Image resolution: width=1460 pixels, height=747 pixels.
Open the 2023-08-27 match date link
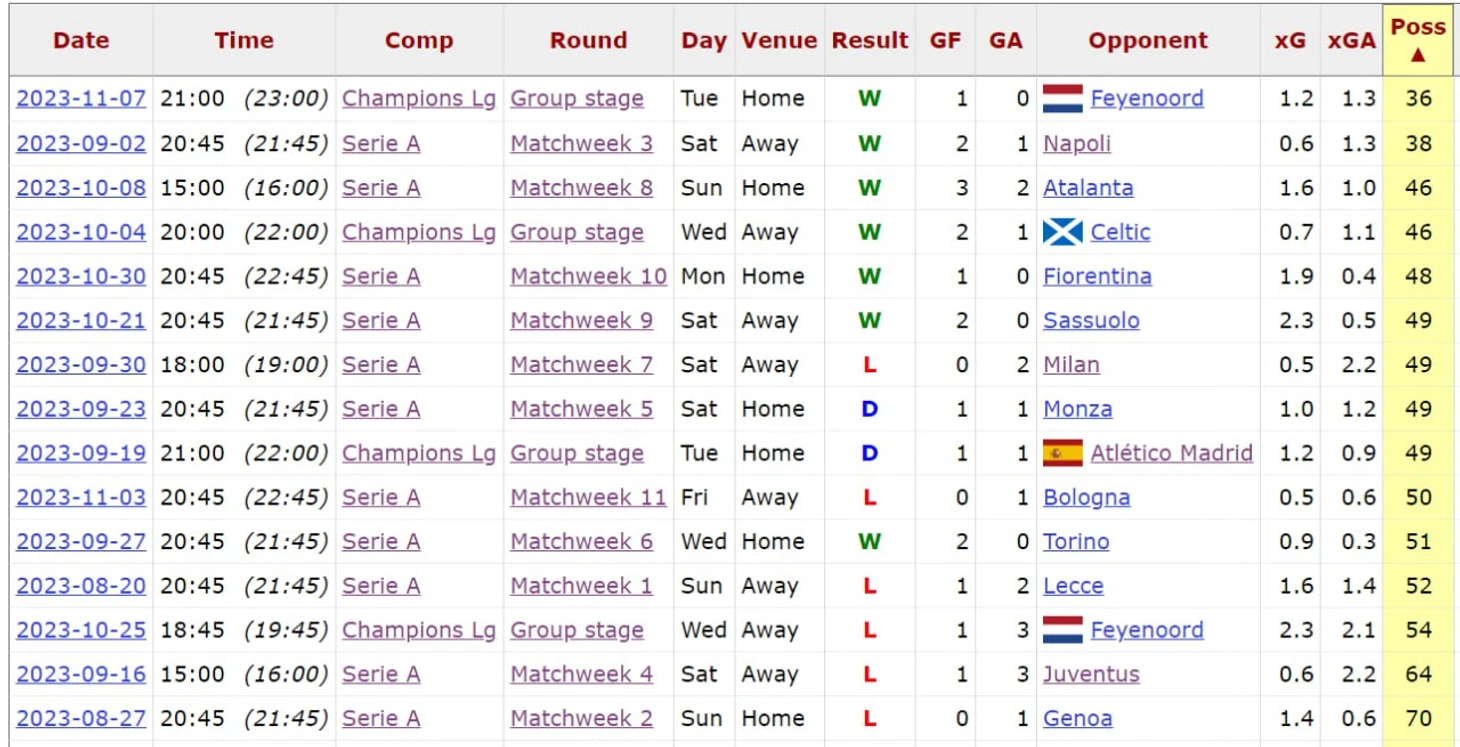point(81,718)
